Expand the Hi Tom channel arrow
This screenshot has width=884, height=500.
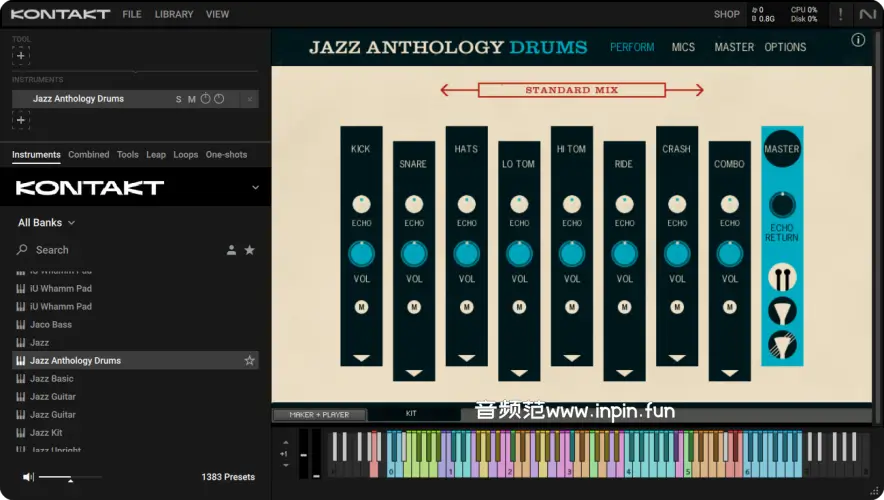pos(572,358)
